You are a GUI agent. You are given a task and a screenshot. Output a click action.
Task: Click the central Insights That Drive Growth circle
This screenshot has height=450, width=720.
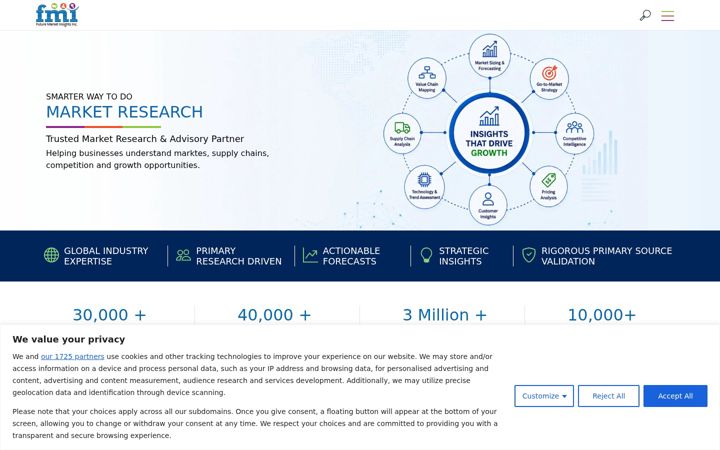pyautogui.click(x=489, y=133)
